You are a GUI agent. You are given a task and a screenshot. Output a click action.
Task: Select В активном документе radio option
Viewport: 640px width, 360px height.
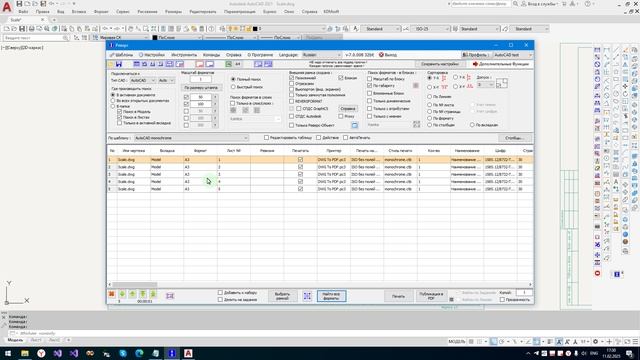113,95
